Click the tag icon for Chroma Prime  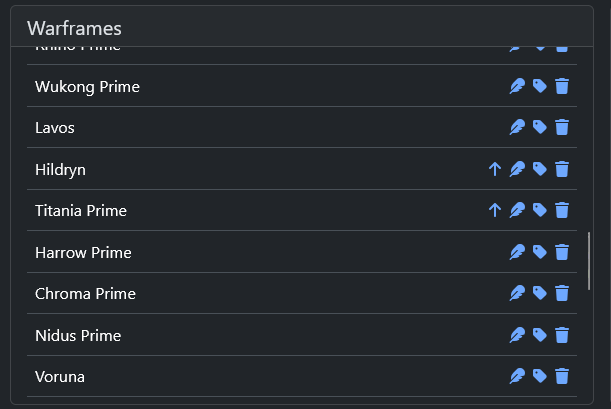(x=540, y=293)
